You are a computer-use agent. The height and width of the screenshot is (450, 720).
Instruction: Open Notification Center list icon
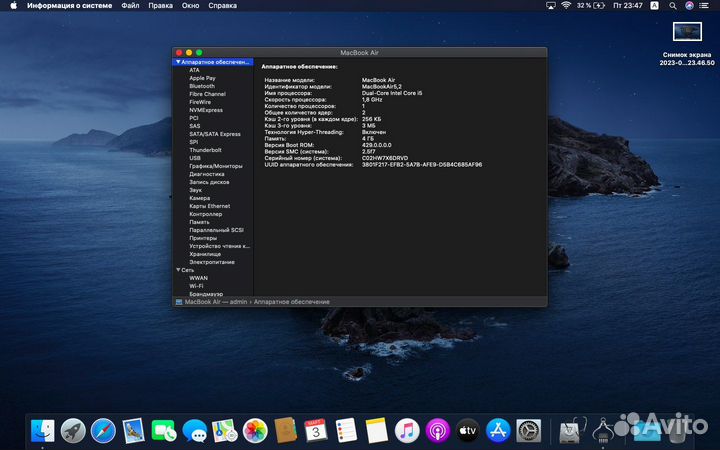point(704,6)
